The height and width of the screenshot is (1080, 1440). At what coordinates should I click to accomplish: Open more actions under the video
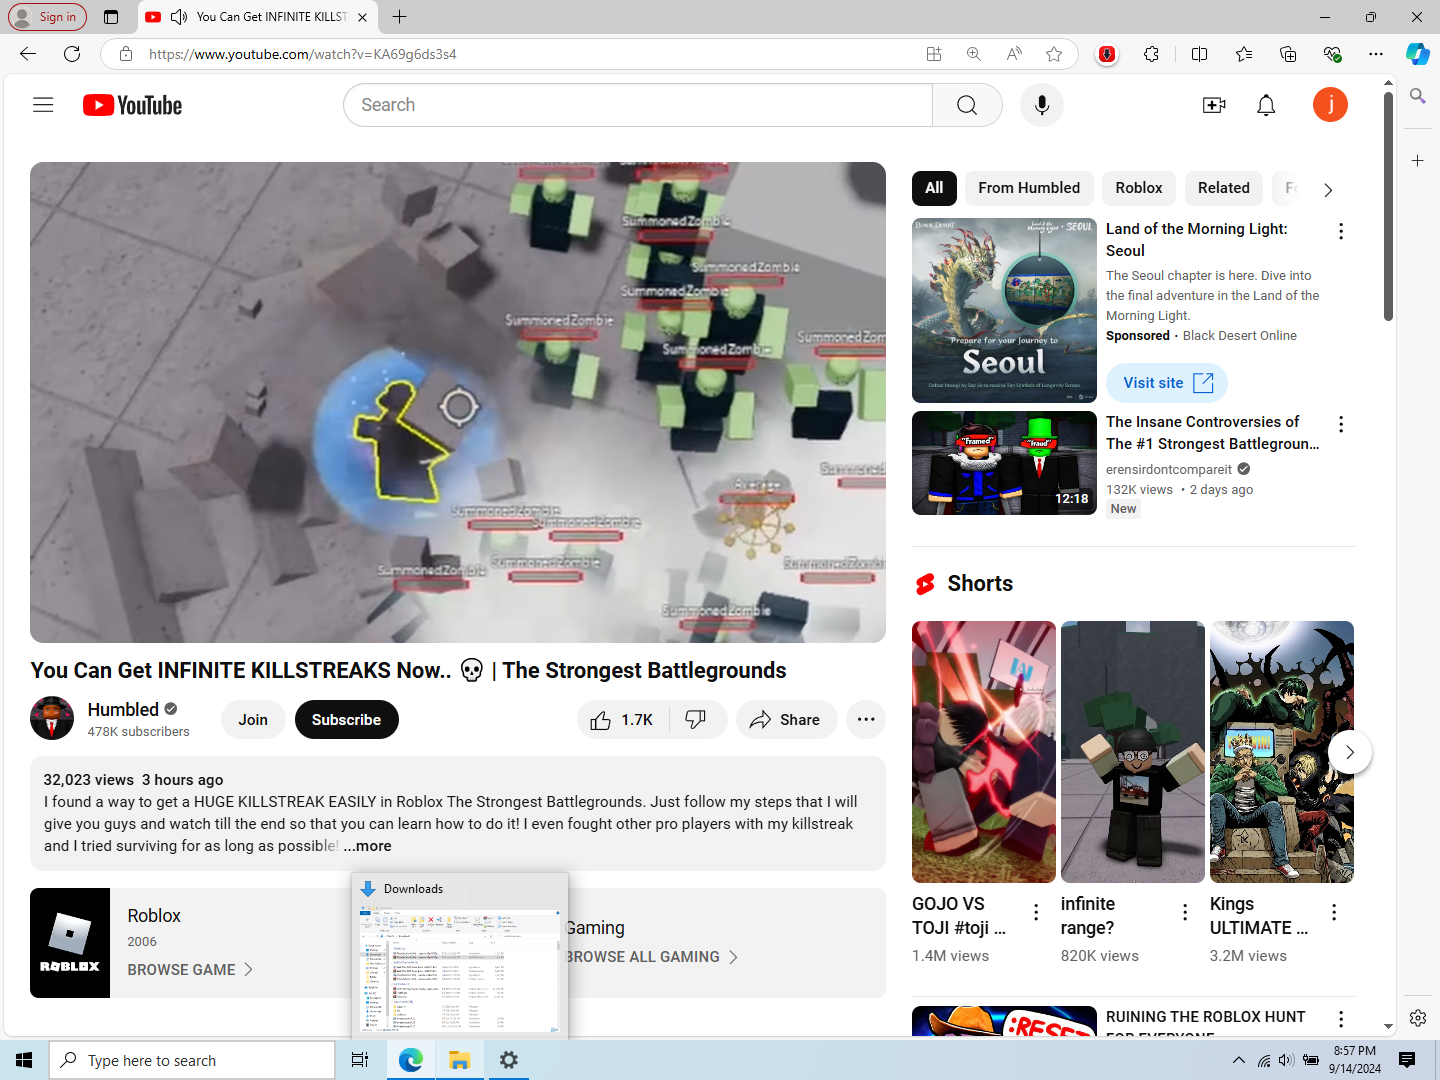click(x=866, y=720)
